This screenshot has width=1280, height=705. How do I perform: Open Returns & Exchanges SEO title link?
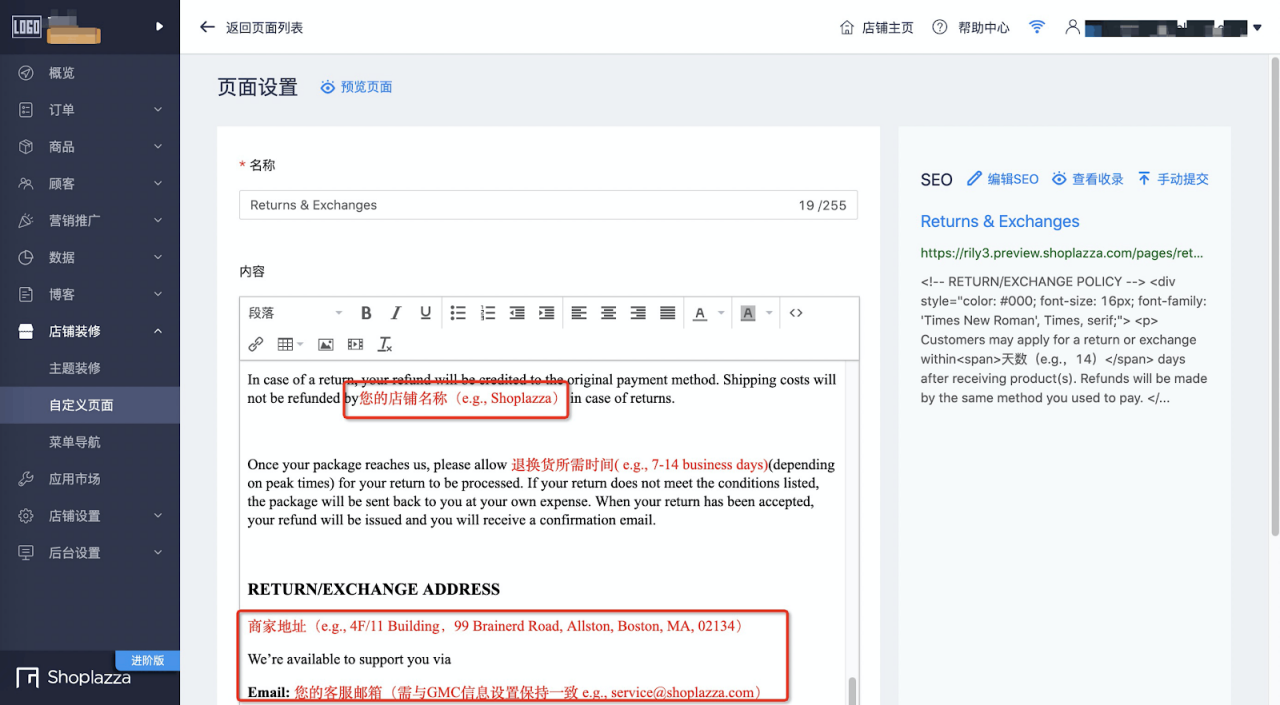(x=1000, y=221)
